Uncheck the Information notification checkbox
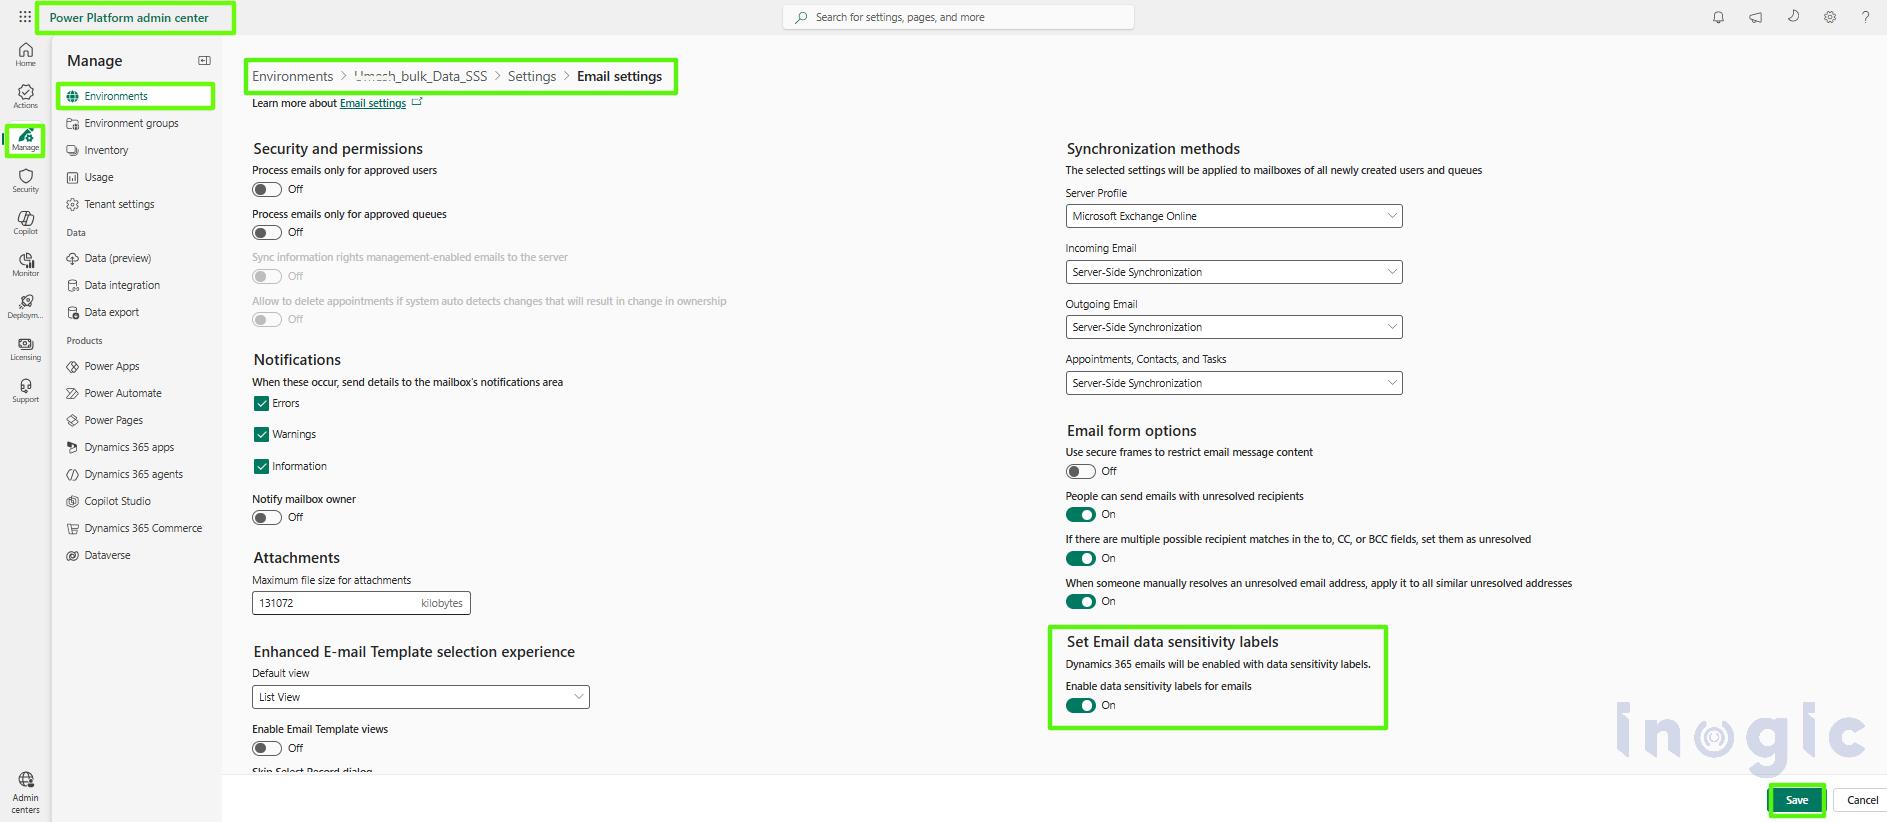Screen dimensions: 1887x822 (261, 466)
